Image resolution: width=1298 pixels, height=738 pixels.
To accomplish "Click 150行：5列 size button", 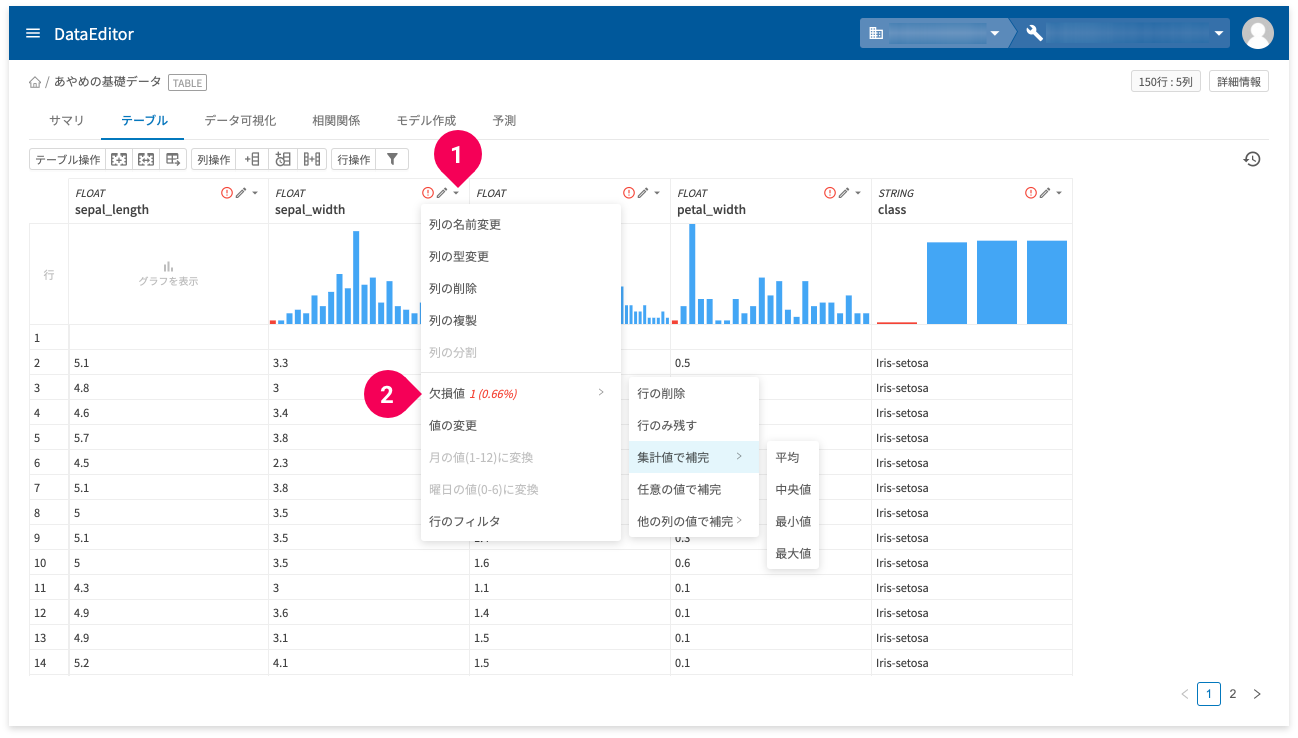I will (x=1166, y=82).
